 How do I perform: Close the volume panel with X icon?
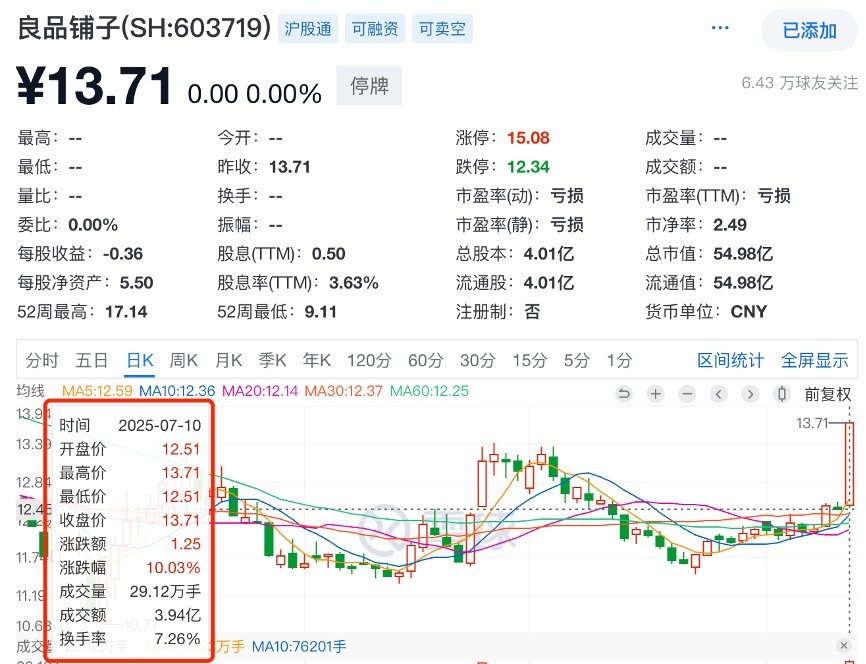click(843, 645)
